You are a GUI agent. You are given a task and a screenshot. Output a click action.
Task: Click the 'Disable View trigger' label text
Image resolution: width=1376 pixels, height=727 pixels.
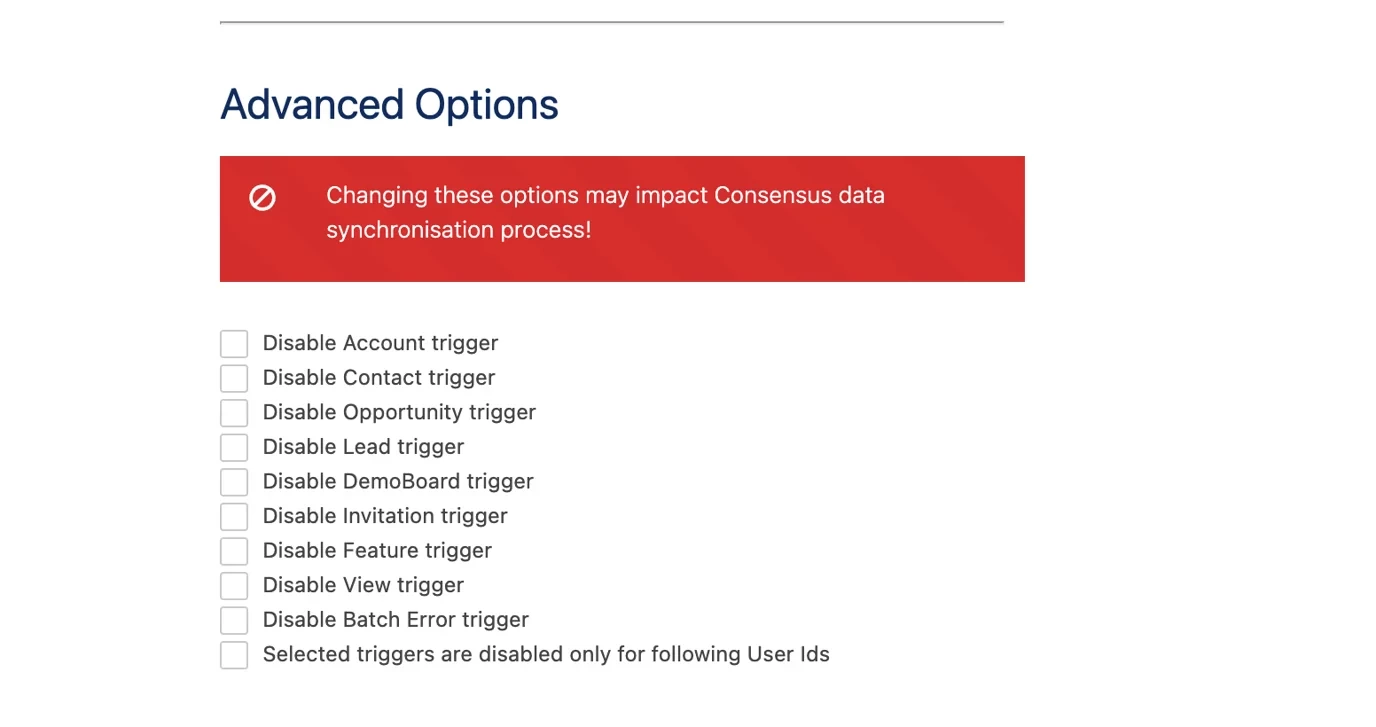(x=363, y=585)
